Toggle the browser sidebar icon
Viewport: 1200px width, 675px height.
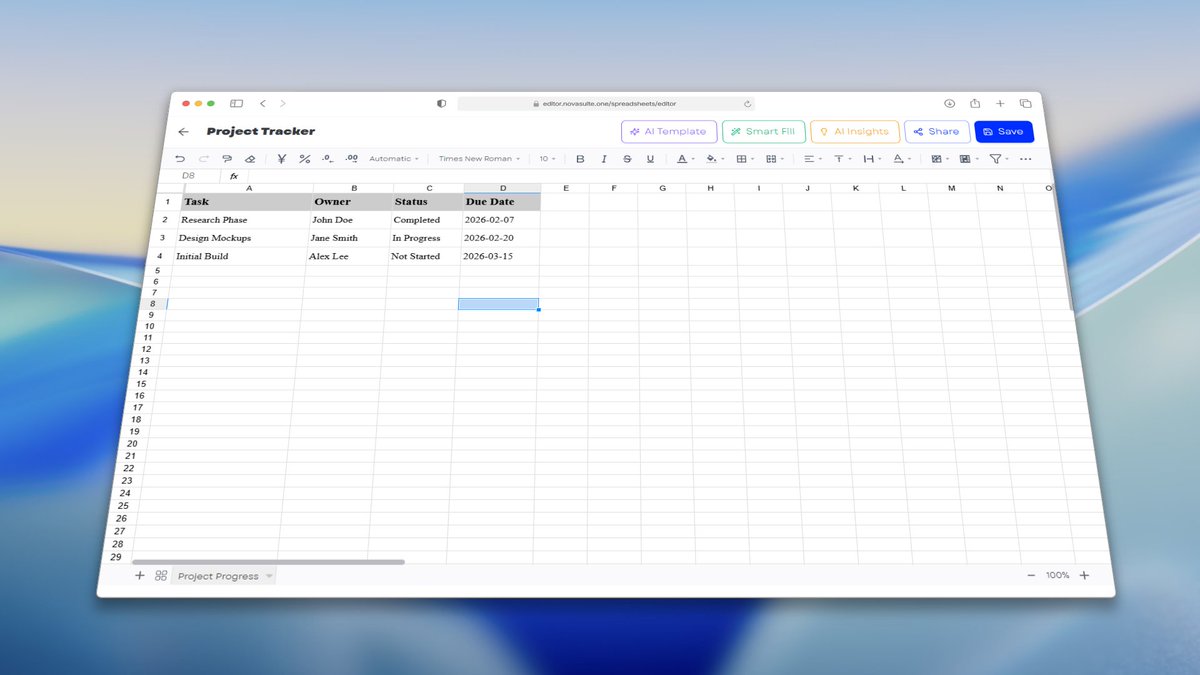point(237,103)
